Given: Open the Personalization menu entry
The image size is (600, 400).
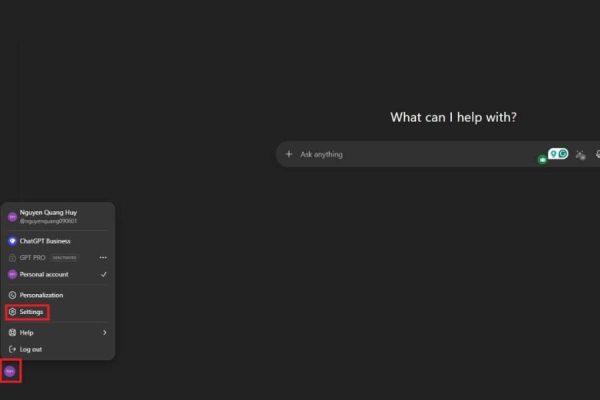Looking at the screenshot, I should point(41,295).
